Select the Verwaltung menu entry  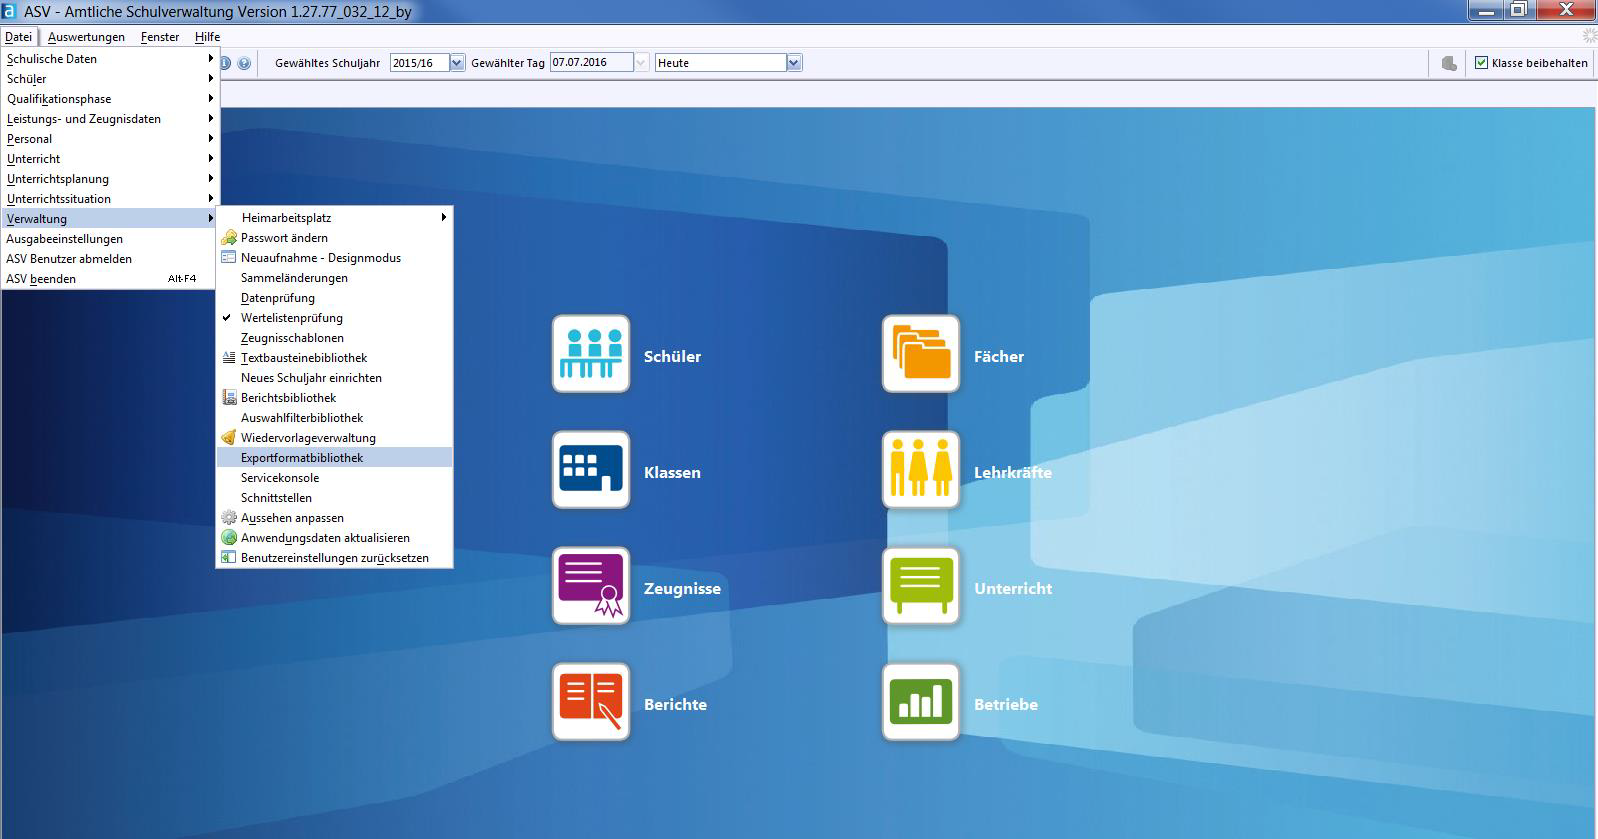(x=108, y=219)
